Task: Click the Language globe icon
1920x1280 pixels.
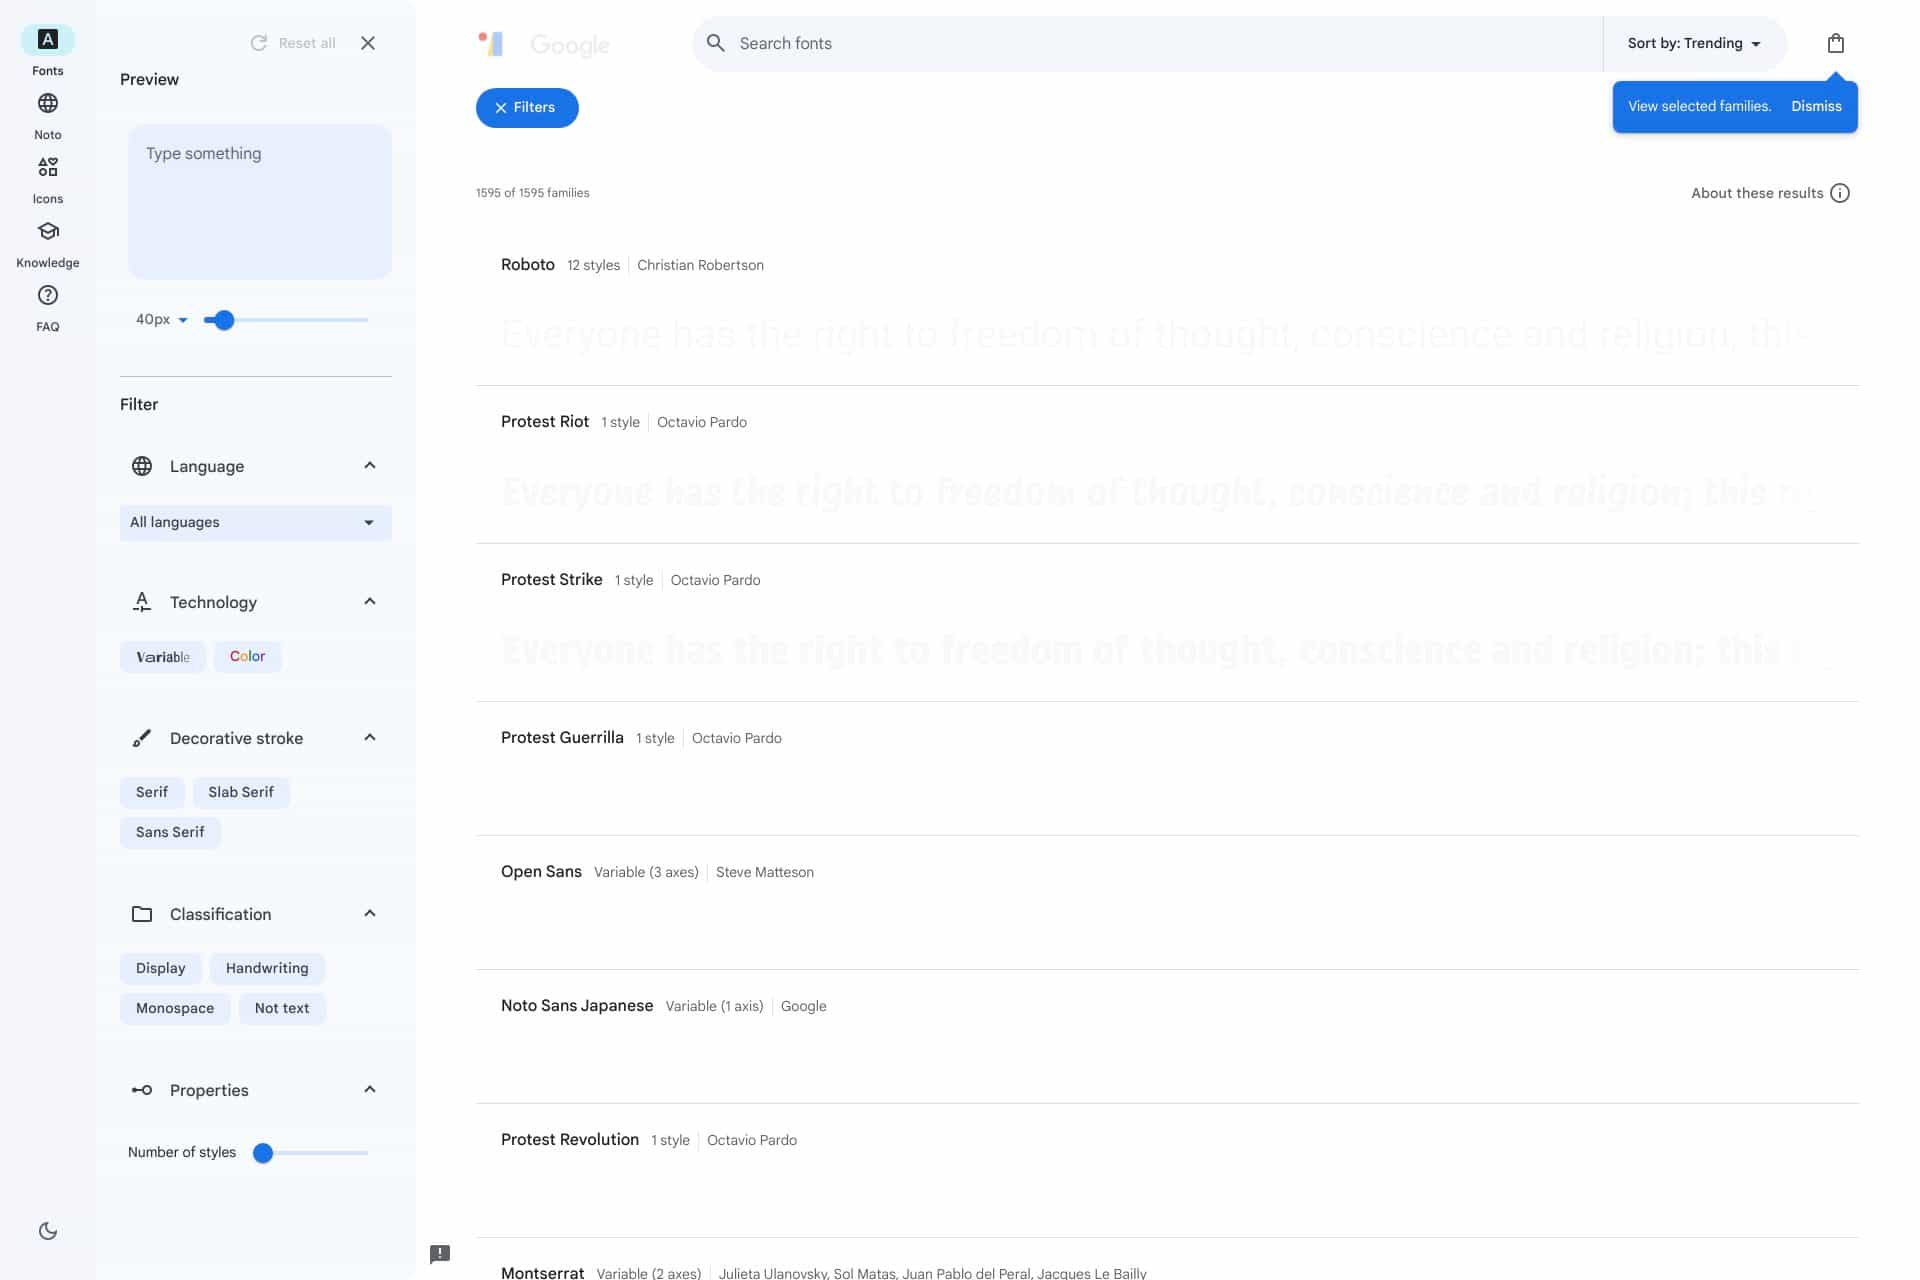Action: pyautogui.click(x=142, y=466)
